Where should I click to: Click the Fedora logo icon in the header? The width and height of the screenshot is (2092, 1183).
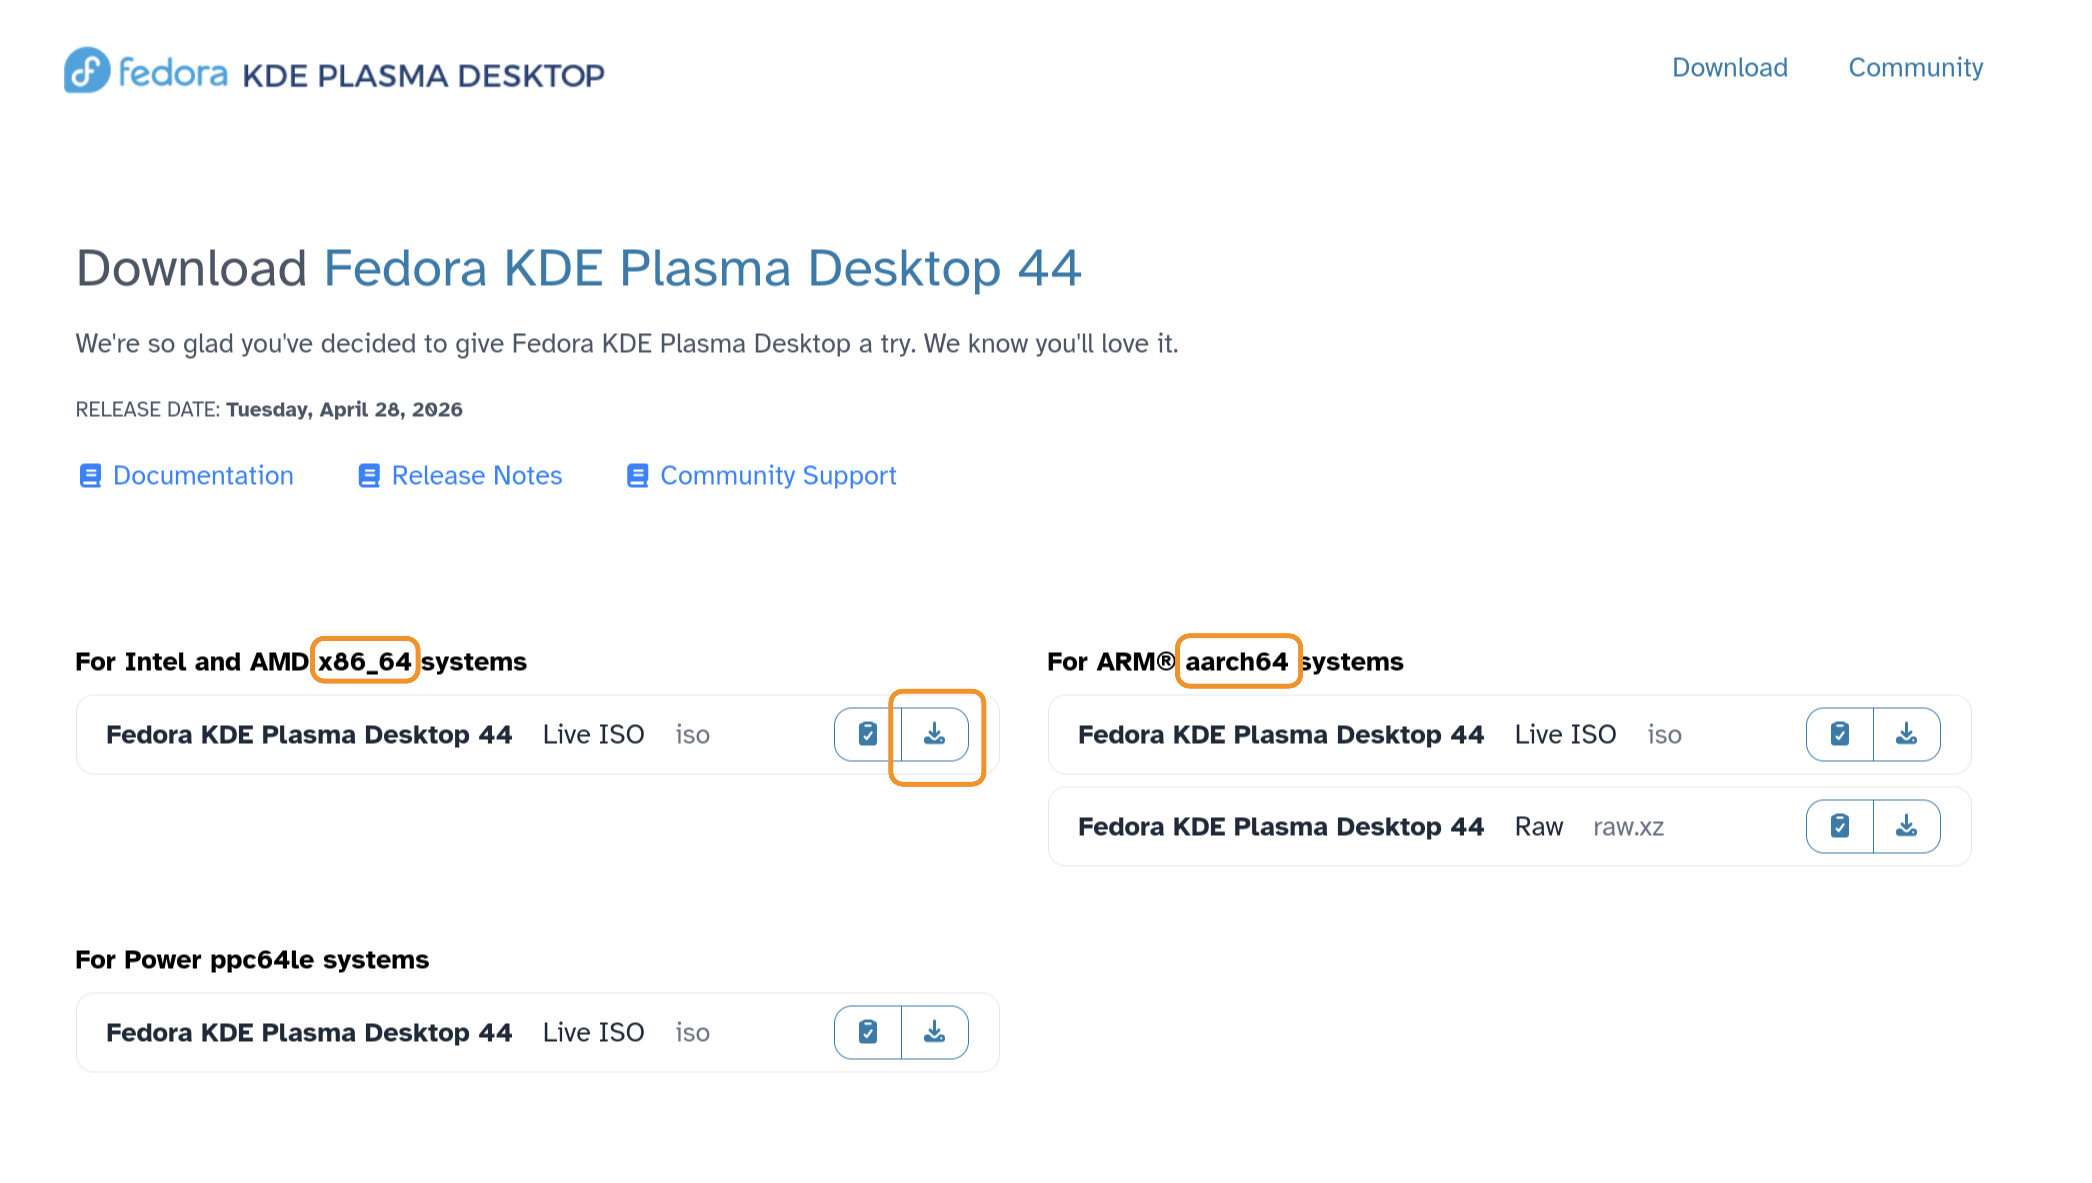(x=87, y=70)
